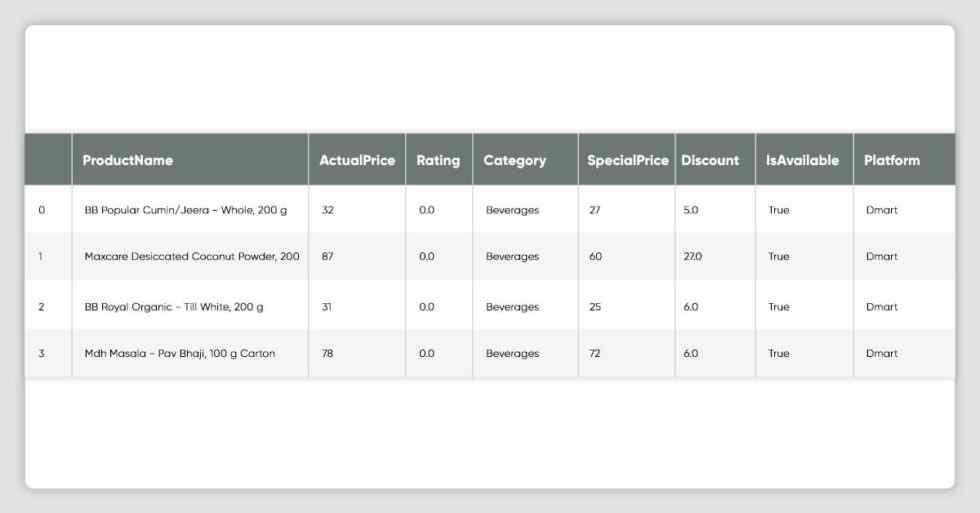The image size is (980, 513).
Task: Select actual price value 78
Action: [328, 353]
